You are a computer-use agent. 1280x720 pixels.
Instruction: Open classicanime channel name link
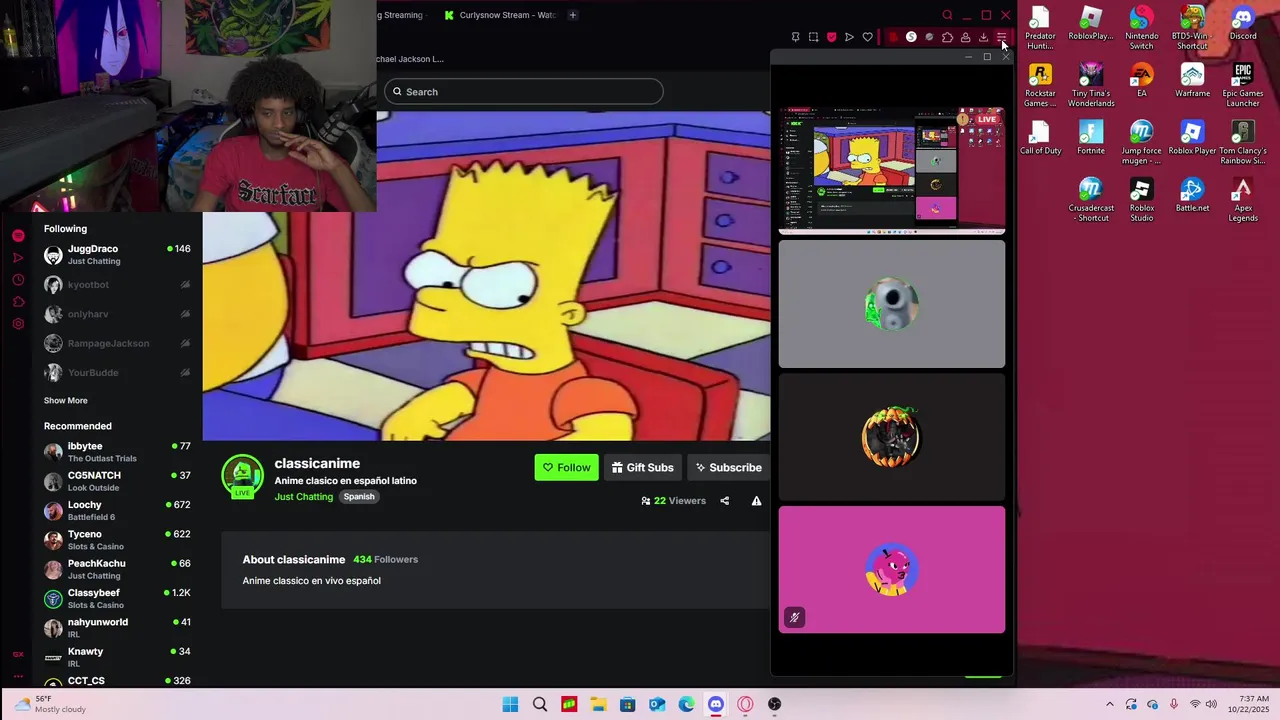pos(317,463)
